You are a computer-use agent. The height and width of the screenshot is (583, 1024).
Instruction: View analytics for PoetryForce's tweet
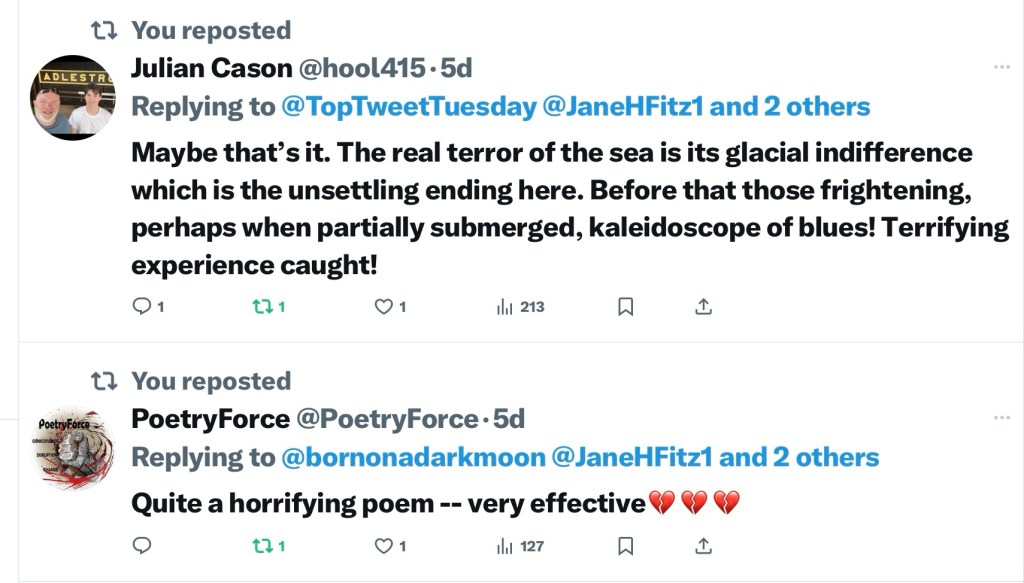(505, 546)
